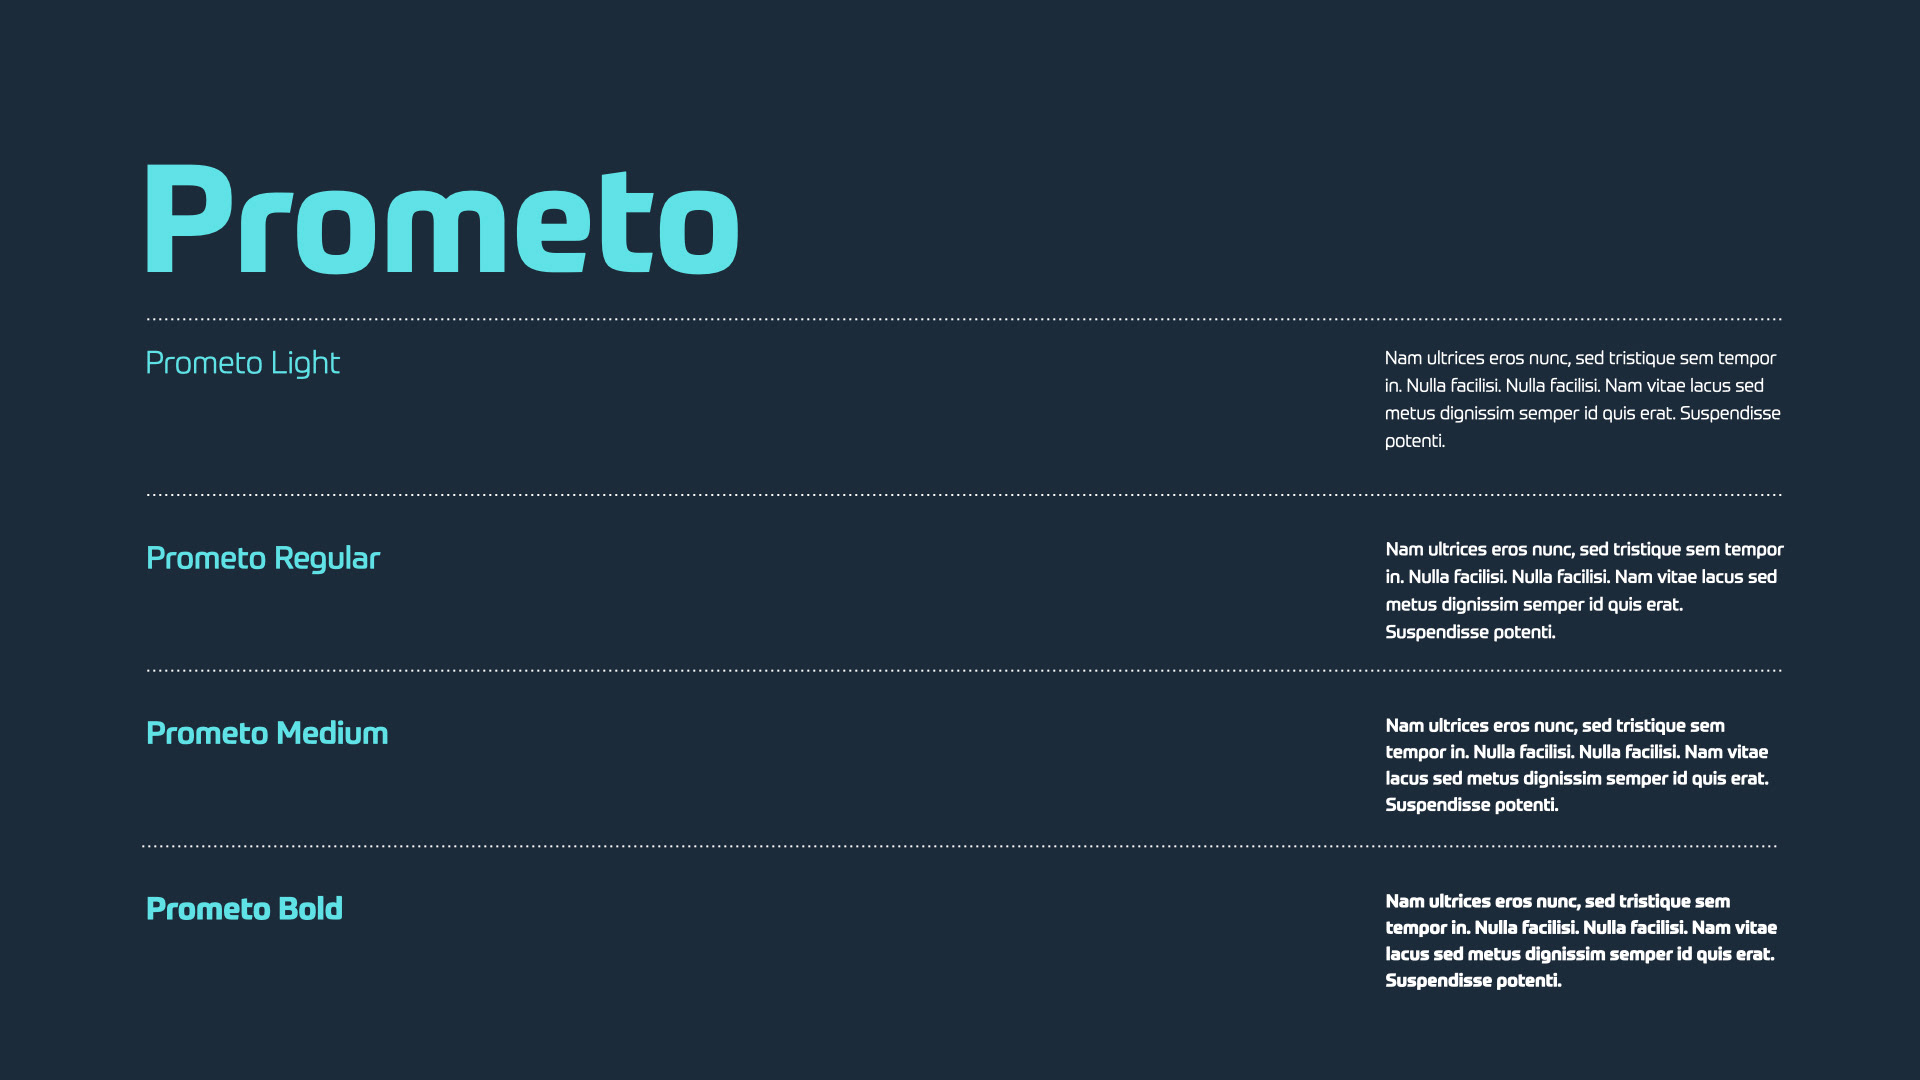Click the large Prometo title

point(442,219)
